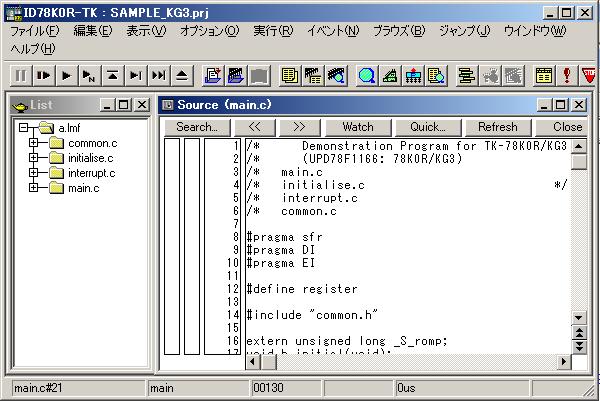
Task: Expand the main.c tree node
Action: [33, 188]
